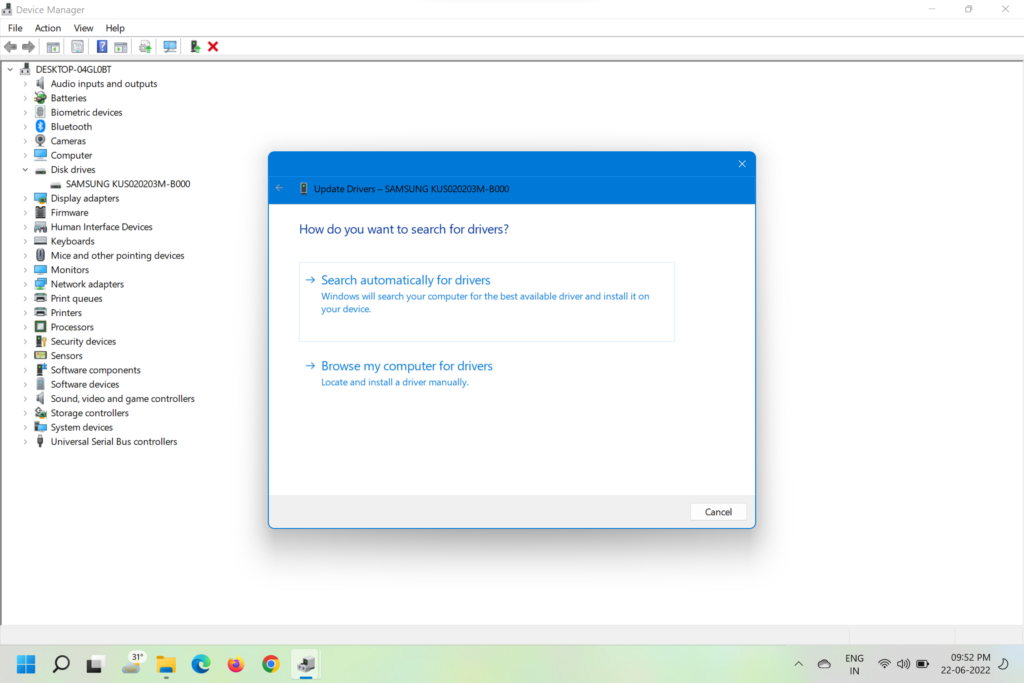
Task: Expand the Display adapters category
Action: tap(26, 198)
